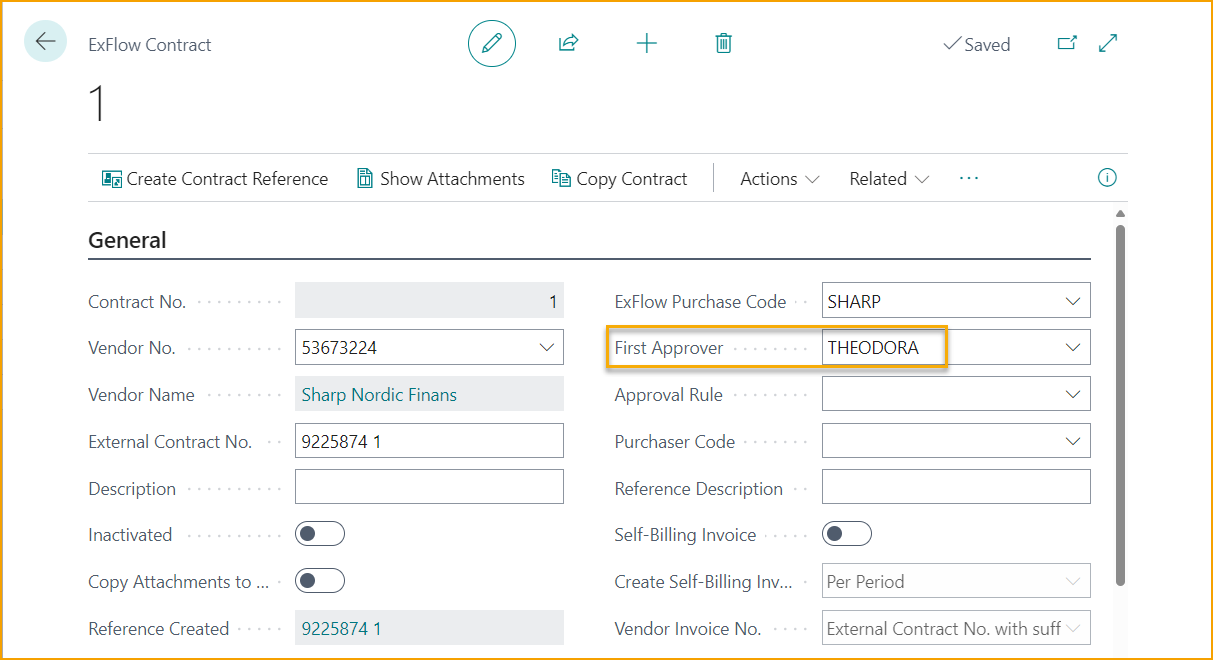Open Show Attachments
The height and width of the screenshot is (660, 1213).
440,178
